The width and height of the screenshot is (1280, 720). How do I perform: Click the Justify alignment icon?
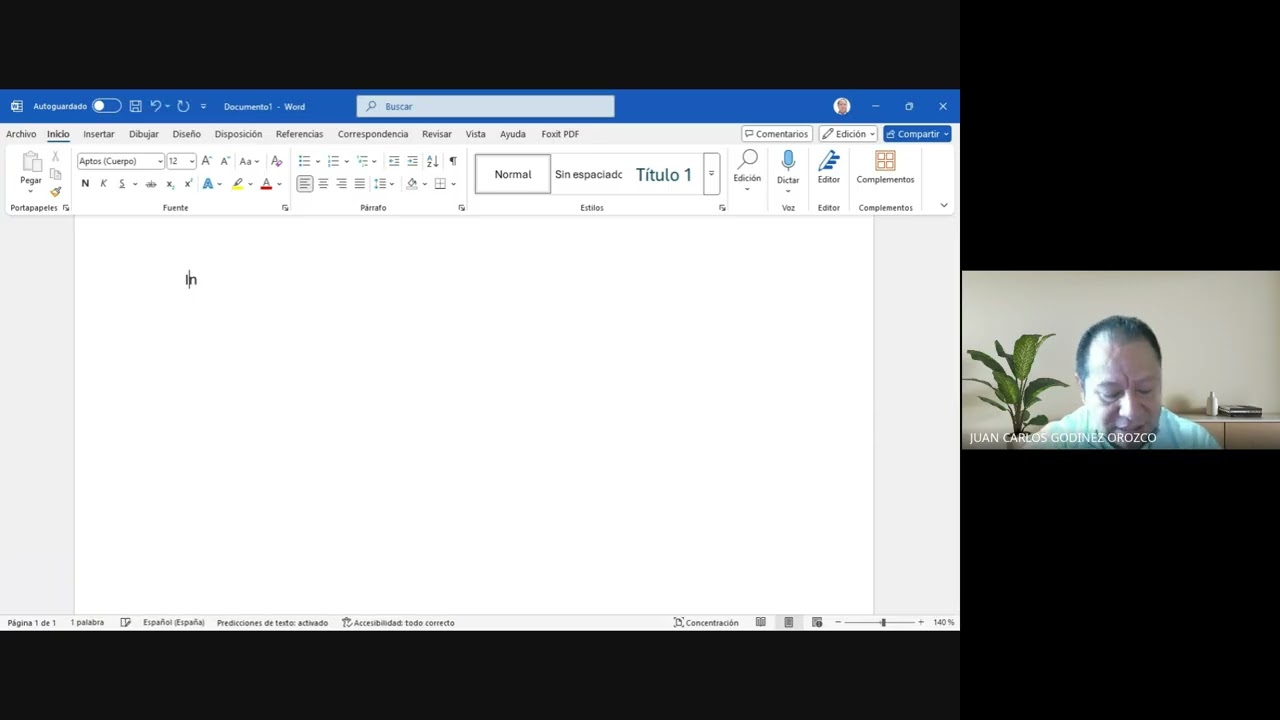(x=359, y=184)
